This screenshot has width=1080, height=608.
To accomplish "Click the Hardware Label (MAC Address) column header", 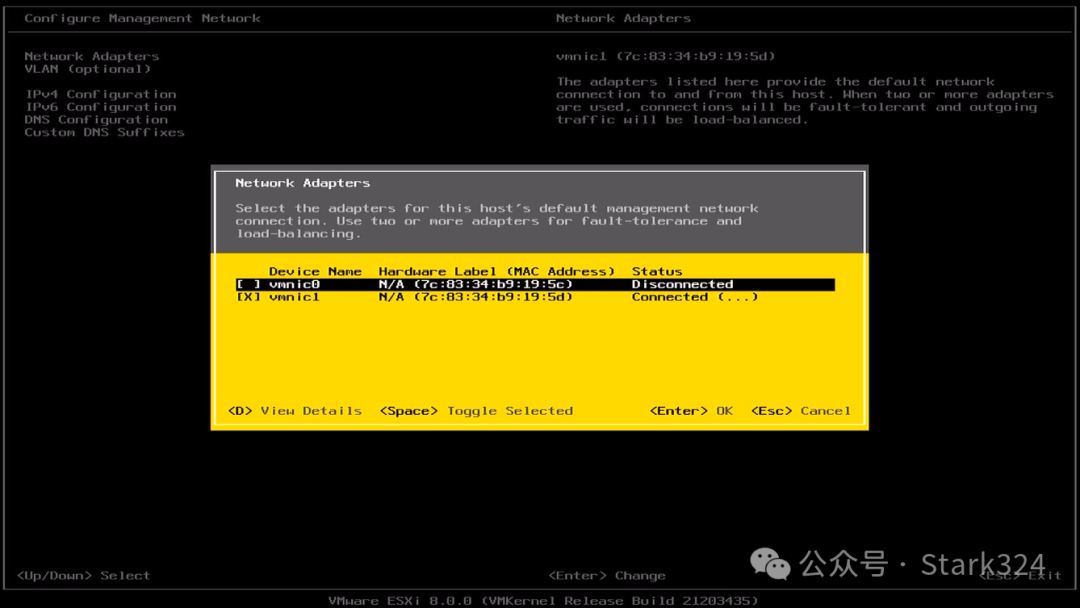I will tap(497, 272).
